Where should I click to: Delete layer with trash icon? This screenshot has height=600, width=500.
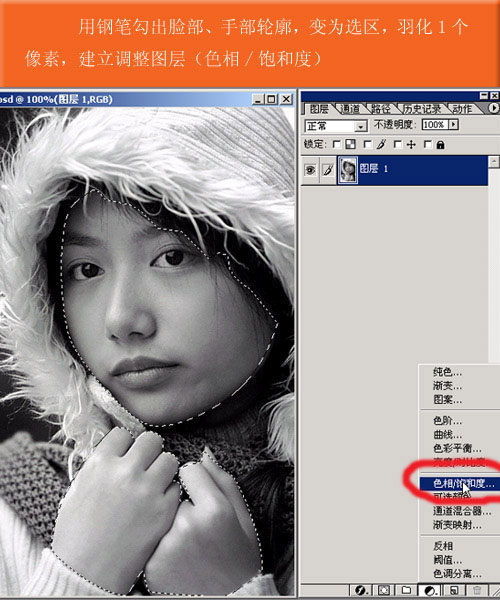[x=477, y=590]
